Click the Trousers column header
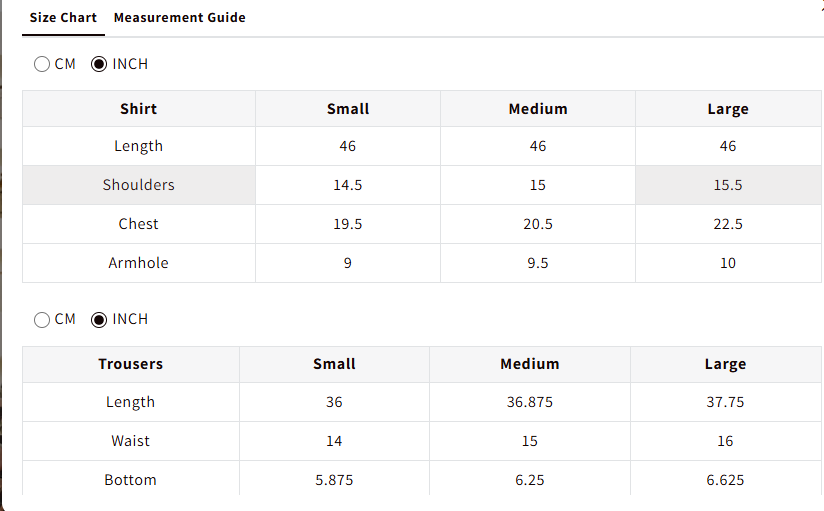The width and height of the screenshot is (824, 511). coord(131,364)
